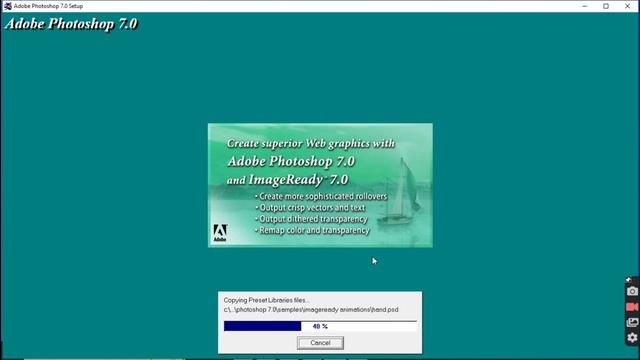This screenshot has height=360, width=640.
Task: Click the pin icon atop the side widget
Action: point(629,280)
